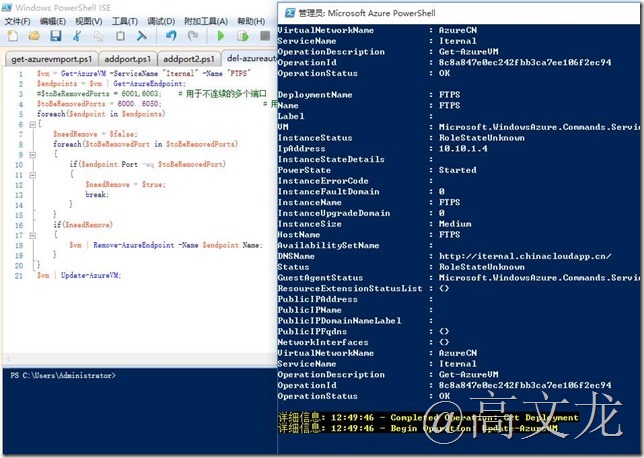Switch to the get-azurevmport.ps1 tab
644x458 pixels.
(51, 59)
